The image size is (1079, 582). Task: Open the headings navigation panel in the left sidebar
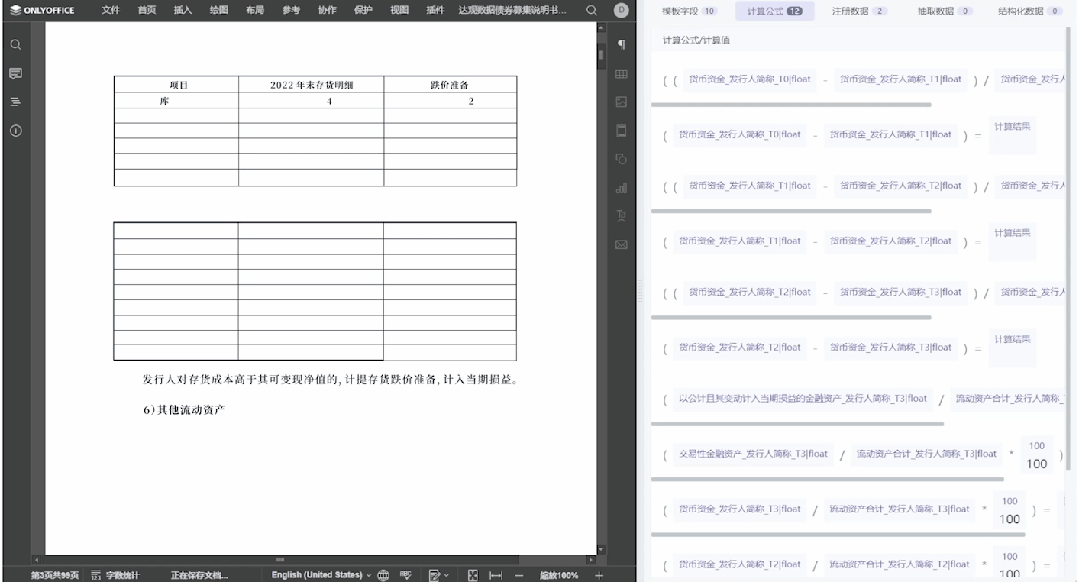pyautogui.click(x=15, y=102)
